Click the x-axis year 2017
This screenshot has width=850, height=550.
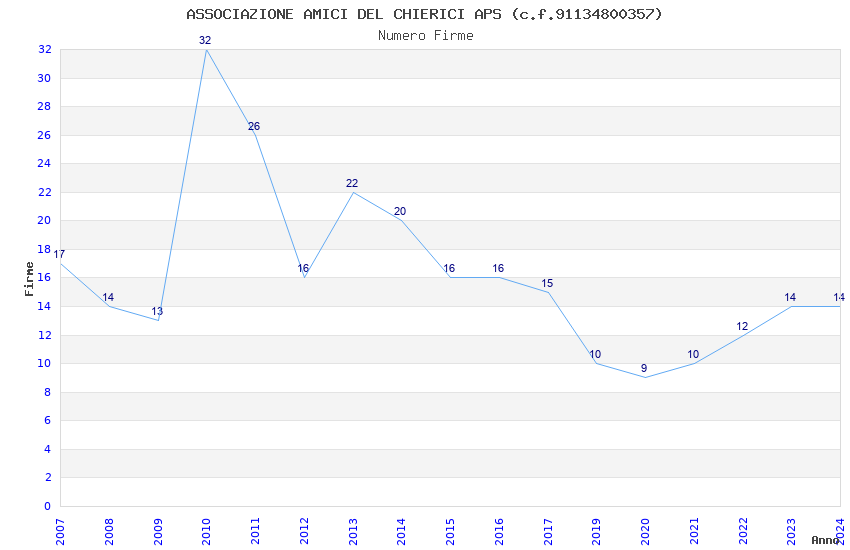tap(548, 531)
